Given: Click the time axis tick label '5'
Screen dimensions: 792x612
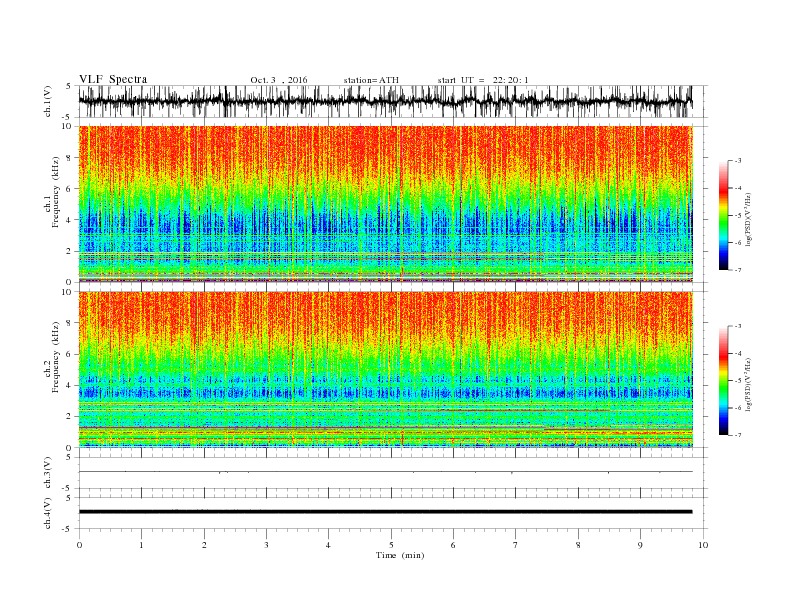Looking at the screenshot, I should tap(391, 545).
